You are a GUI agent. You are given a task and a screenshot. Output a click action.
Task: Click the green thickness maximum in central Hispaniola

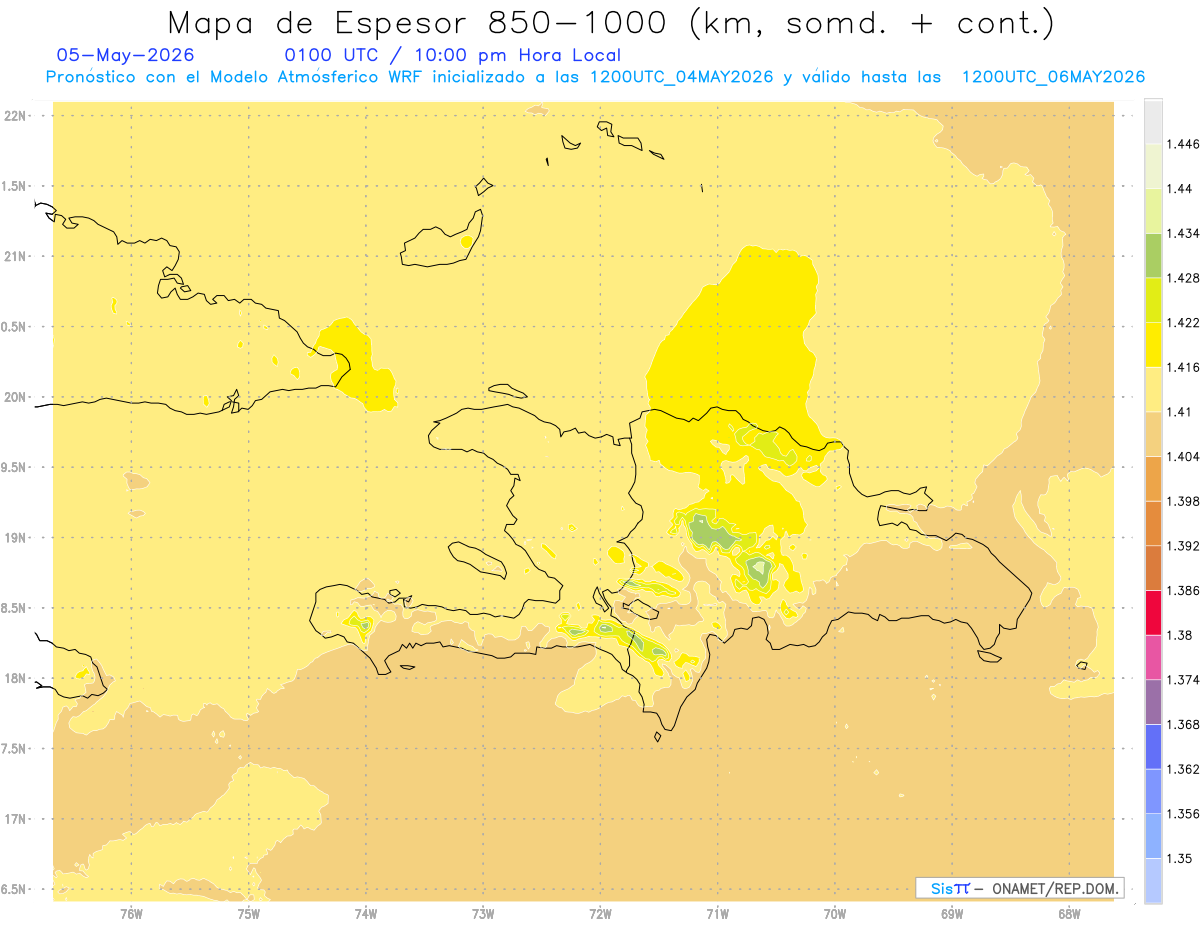712,534
